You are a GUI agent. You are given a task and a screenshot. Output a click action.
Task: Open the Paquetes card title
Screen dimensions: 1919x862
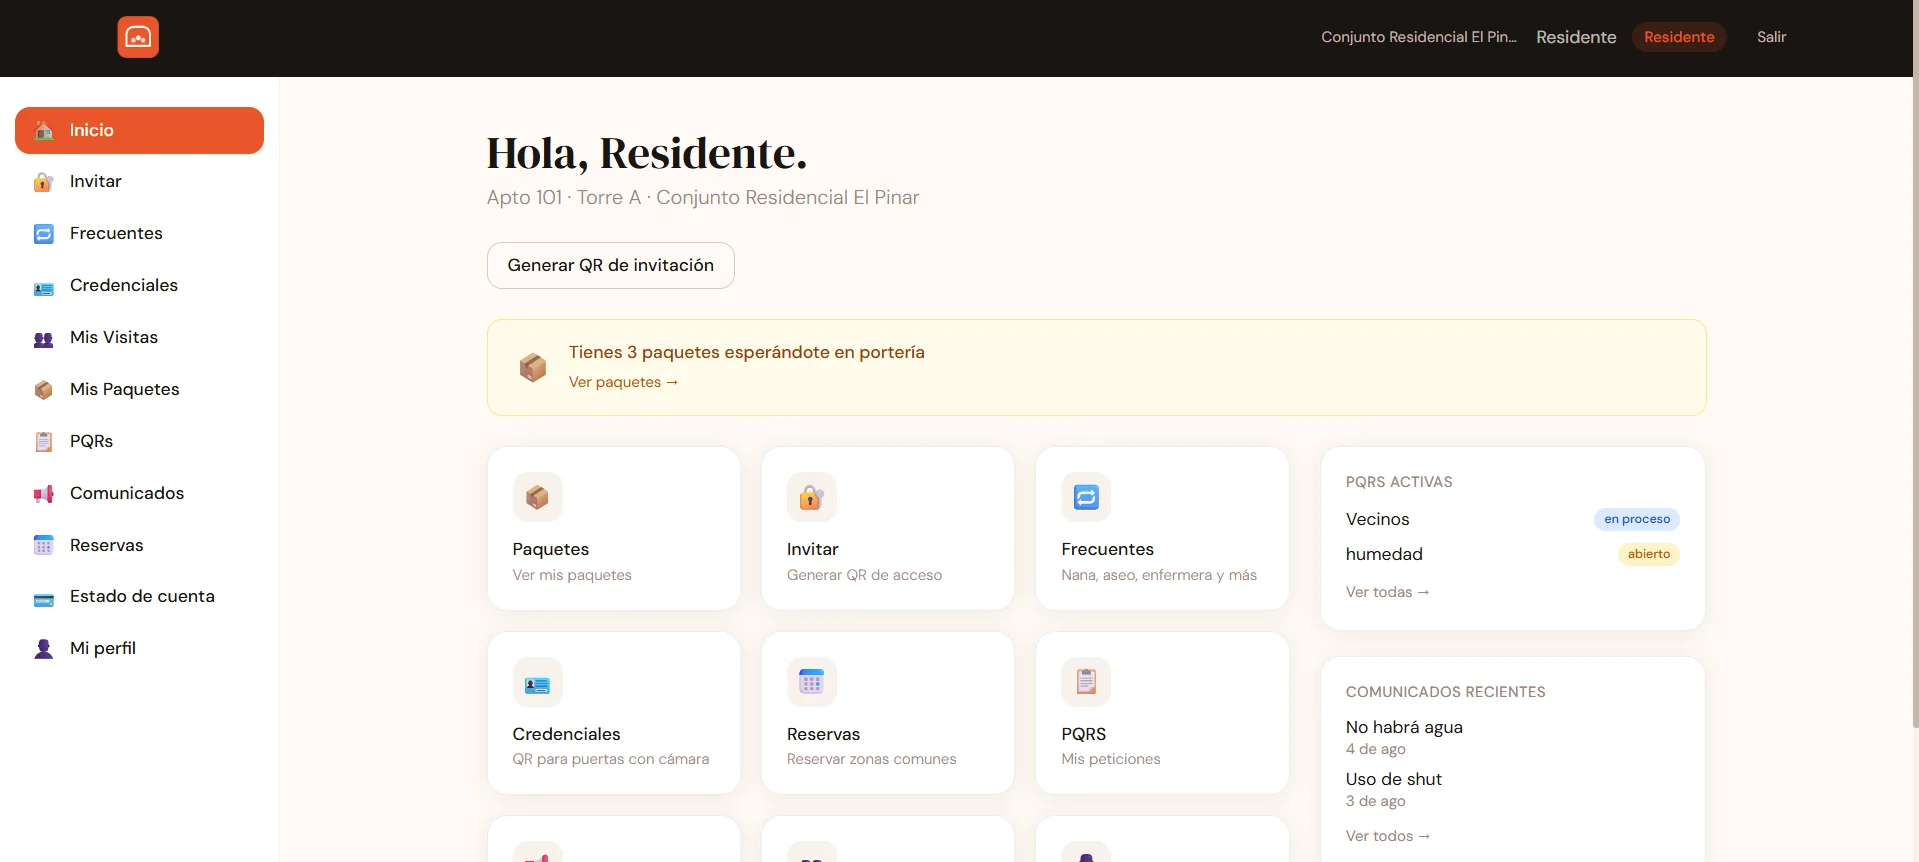(x=551, y=549)
